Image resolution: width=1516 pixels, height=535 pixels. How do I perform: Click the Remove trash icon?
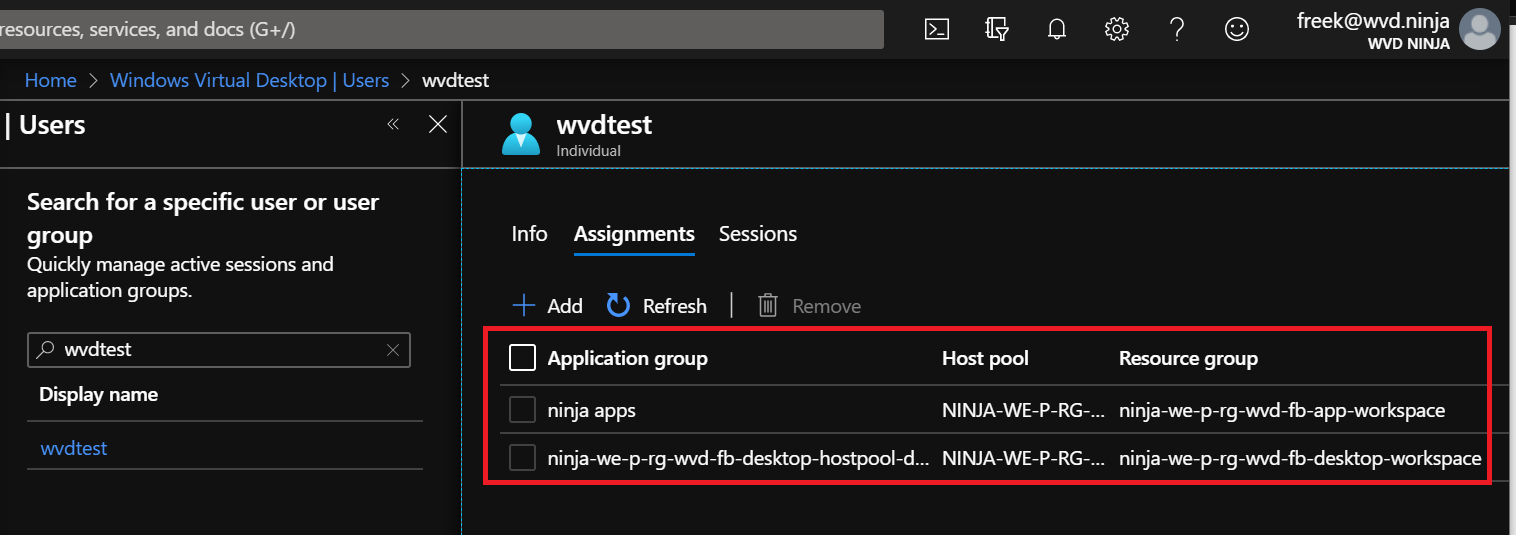(768, 305)
